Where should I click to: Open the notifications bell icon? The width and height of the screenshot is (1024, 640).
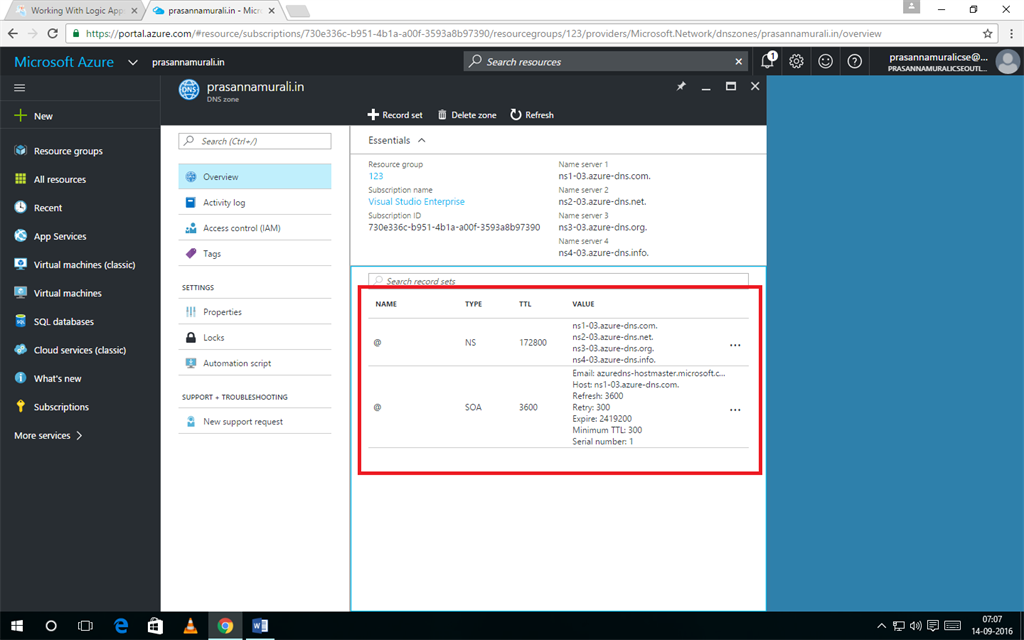tap(768, 61)
